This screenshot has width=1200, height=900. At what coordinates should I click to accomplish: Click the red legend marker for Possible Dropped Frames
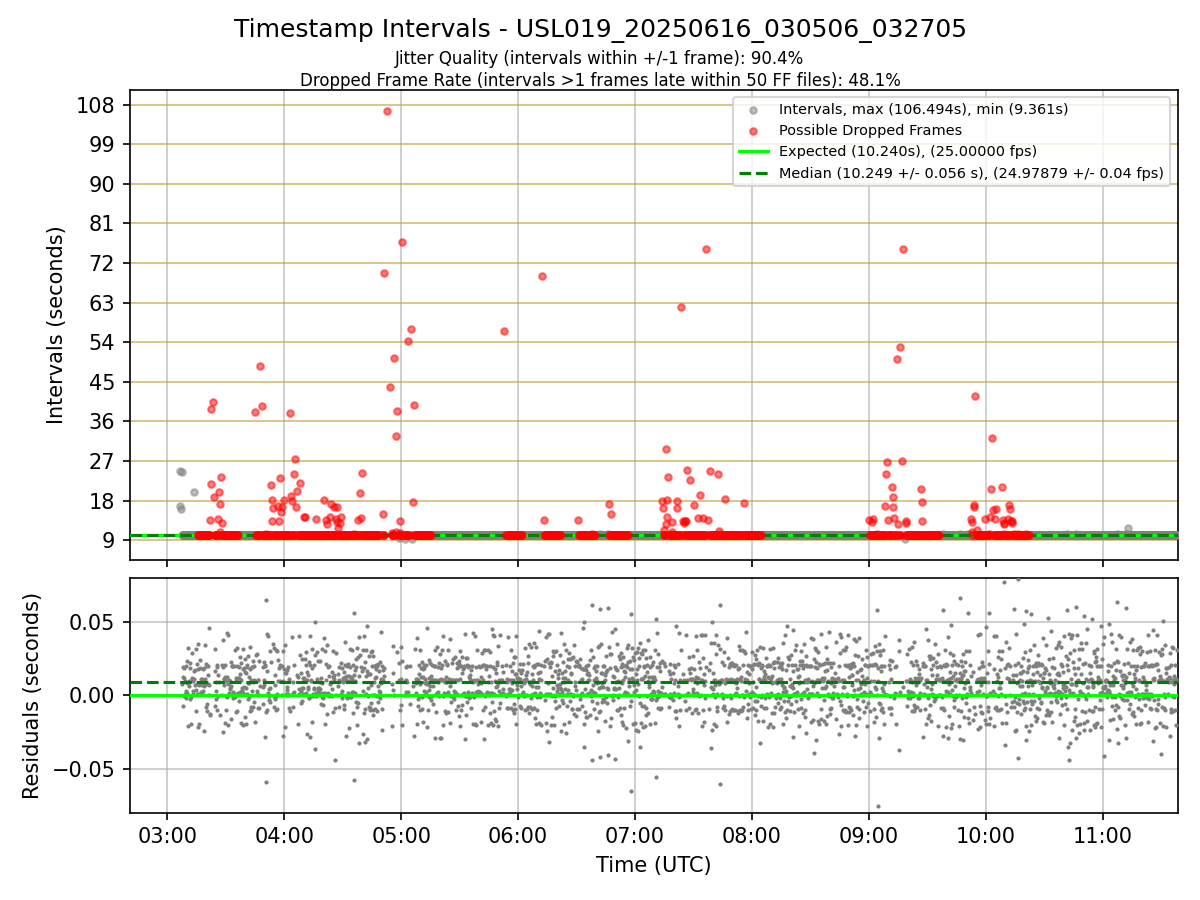tap(753, 131)
